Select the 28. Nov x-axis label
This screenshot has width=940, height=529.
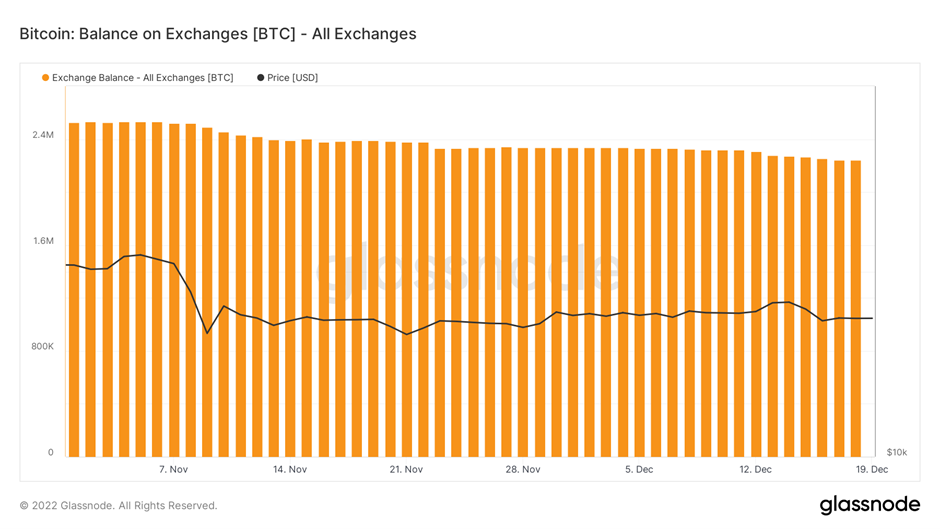pyautogui.click(x=523, y=469)
